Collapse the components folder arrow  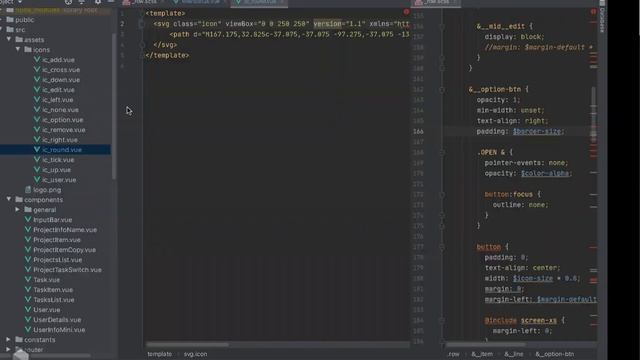[x=9, y=200]
